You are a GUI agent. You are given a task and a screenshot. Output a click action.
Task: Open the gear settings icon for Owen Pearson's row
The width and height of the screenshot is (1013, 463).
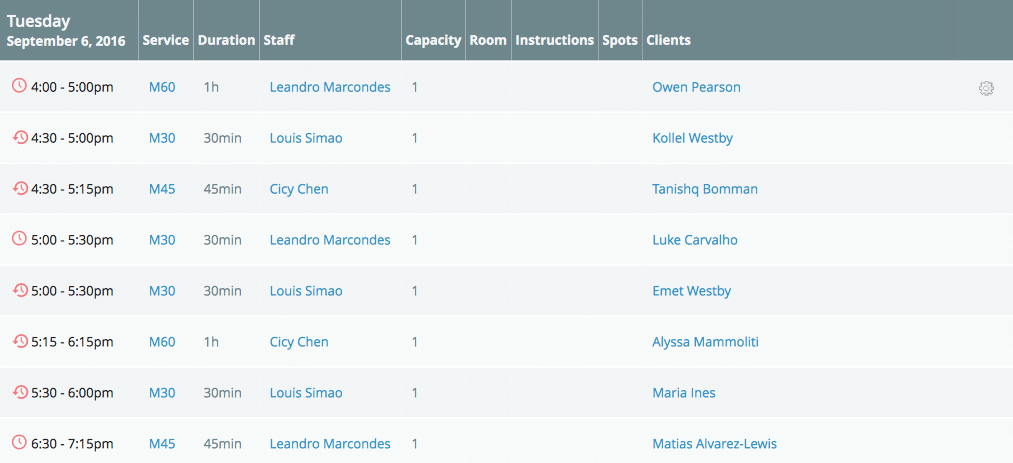coord(986,88)
